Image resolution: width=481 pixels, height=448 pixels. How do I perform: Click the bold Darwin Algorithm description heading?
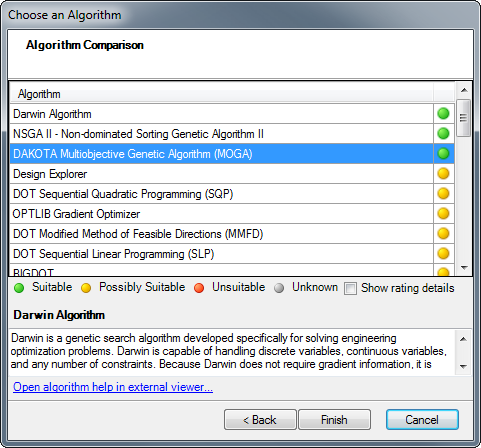(x=59, y=315)
